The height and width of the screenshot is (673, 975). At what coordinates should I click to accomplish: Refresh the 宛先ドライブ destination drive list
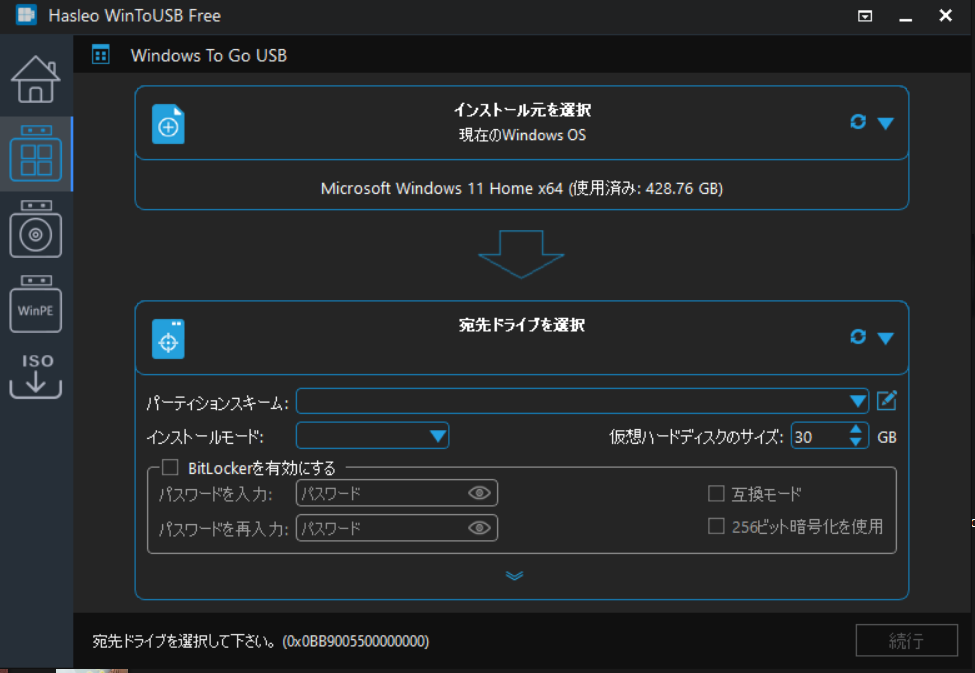pos(858,338)
